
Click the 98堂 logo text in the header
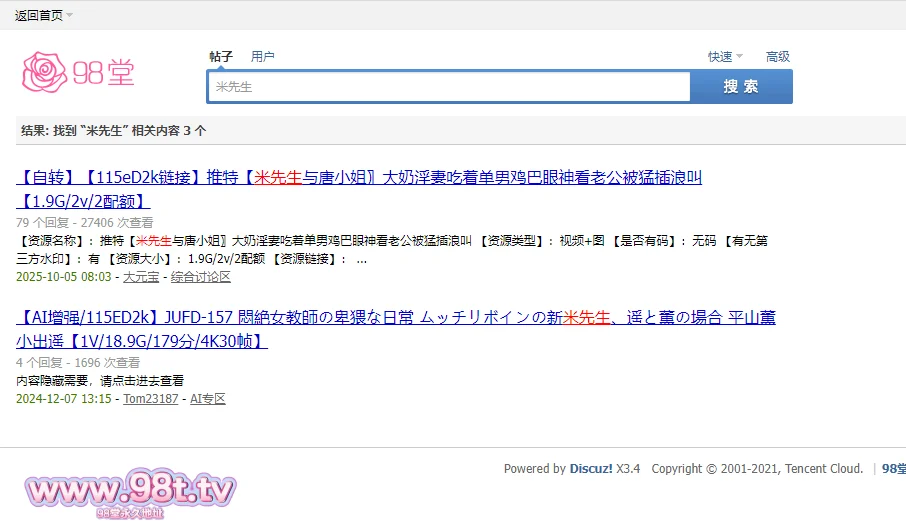pyautogui.click(x=103, y=73)
